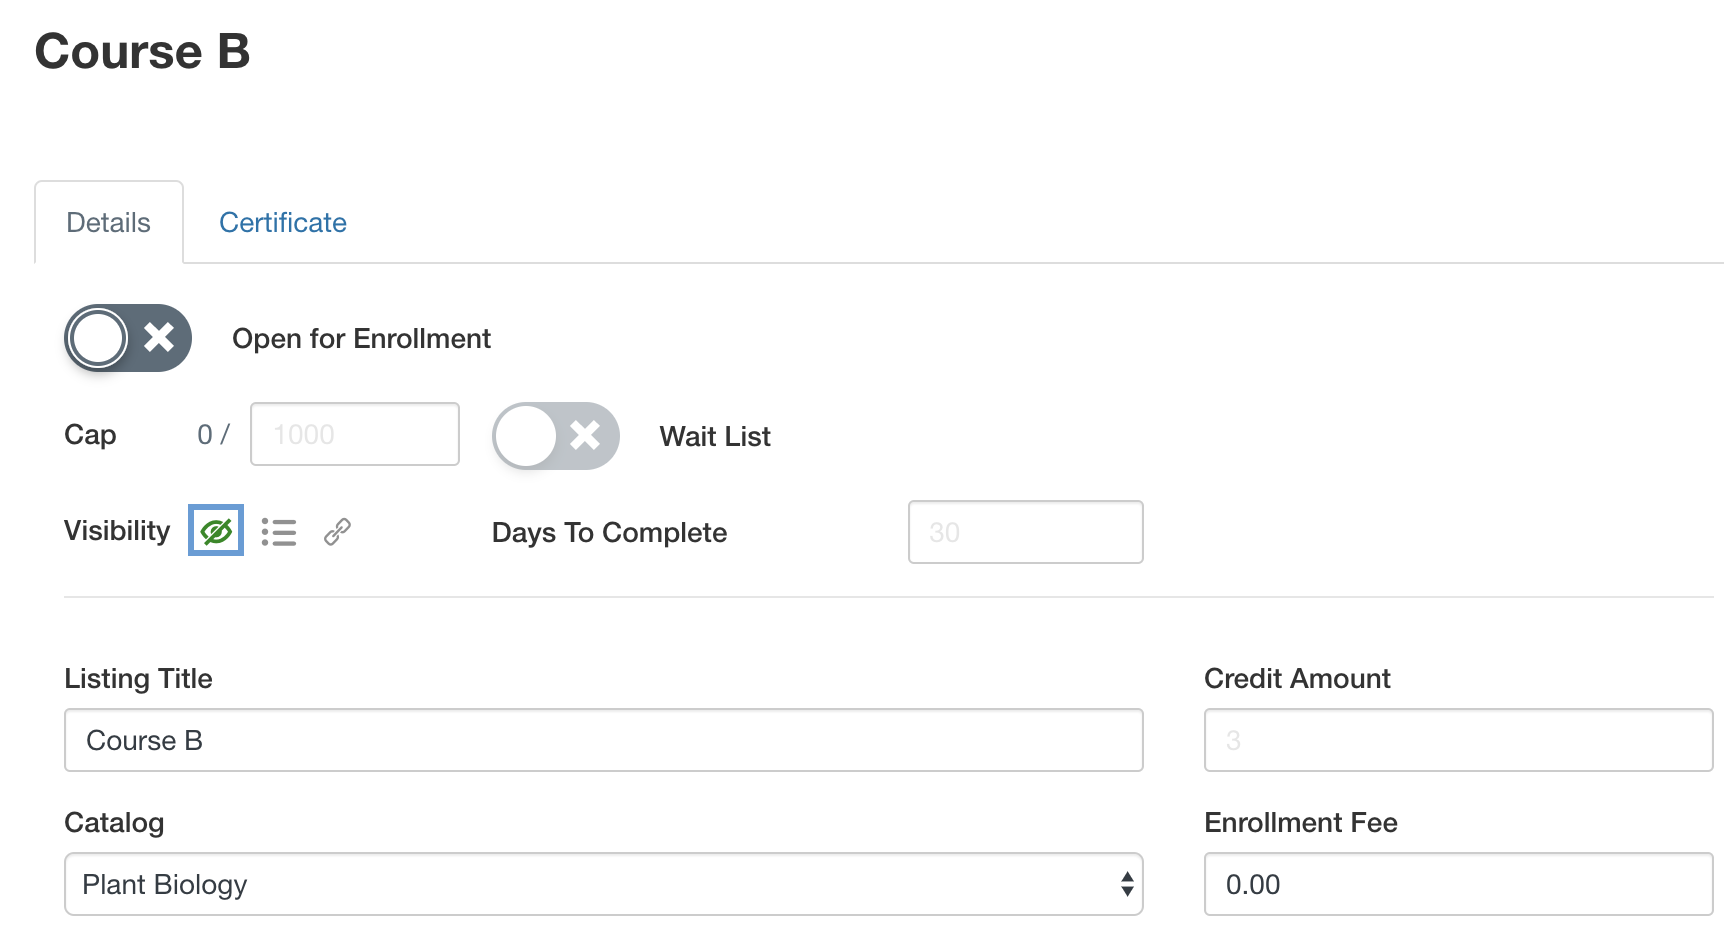Screen dimensions: 1724x936
Task: Enable the Open for Enrollment switch
Action: tap(128, 338)
